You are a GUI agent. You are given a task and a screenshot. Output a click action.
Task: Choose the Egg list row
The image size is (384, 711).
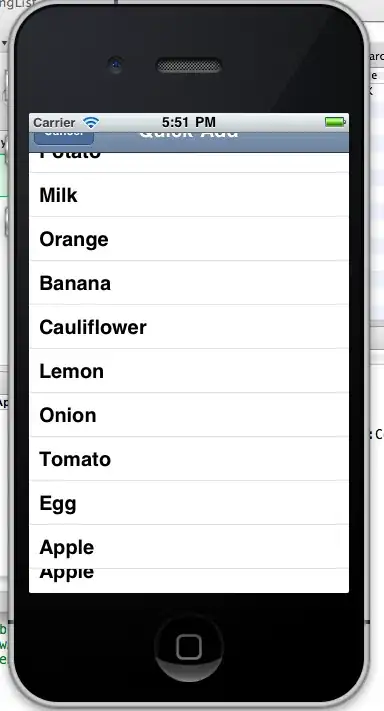coord(189,502)
